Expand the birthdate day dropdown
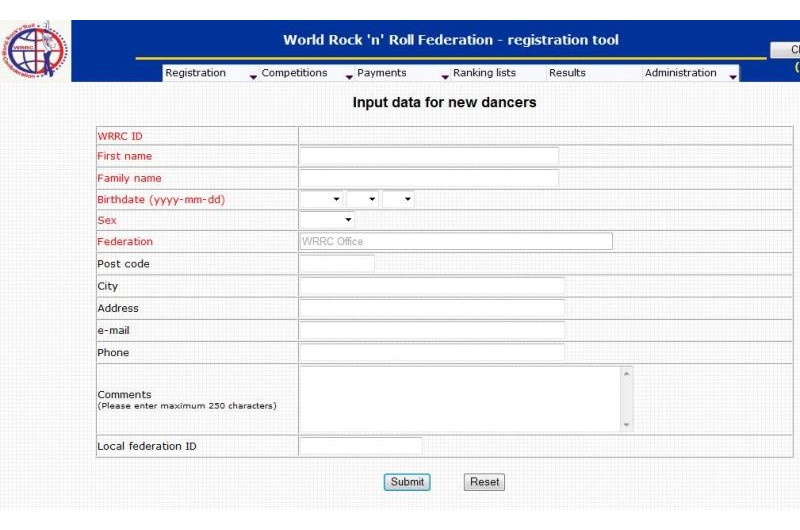The width and height of the screenshot is (800, 530). [398, 200]
